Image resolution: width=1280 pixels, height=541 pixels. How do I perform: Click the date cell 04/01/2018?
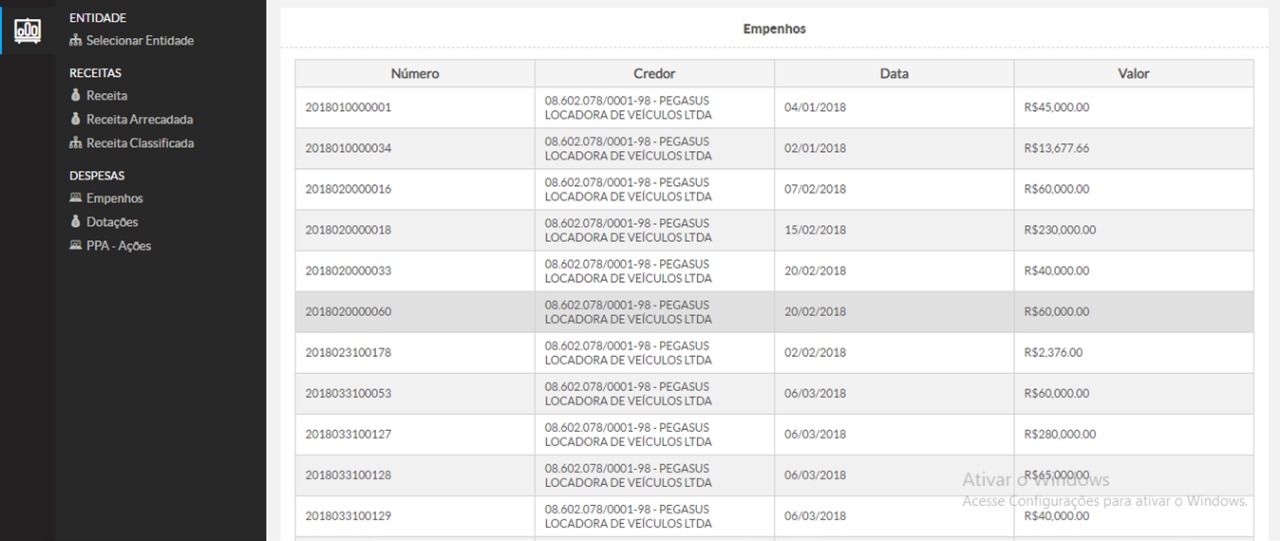click(815, 108)
